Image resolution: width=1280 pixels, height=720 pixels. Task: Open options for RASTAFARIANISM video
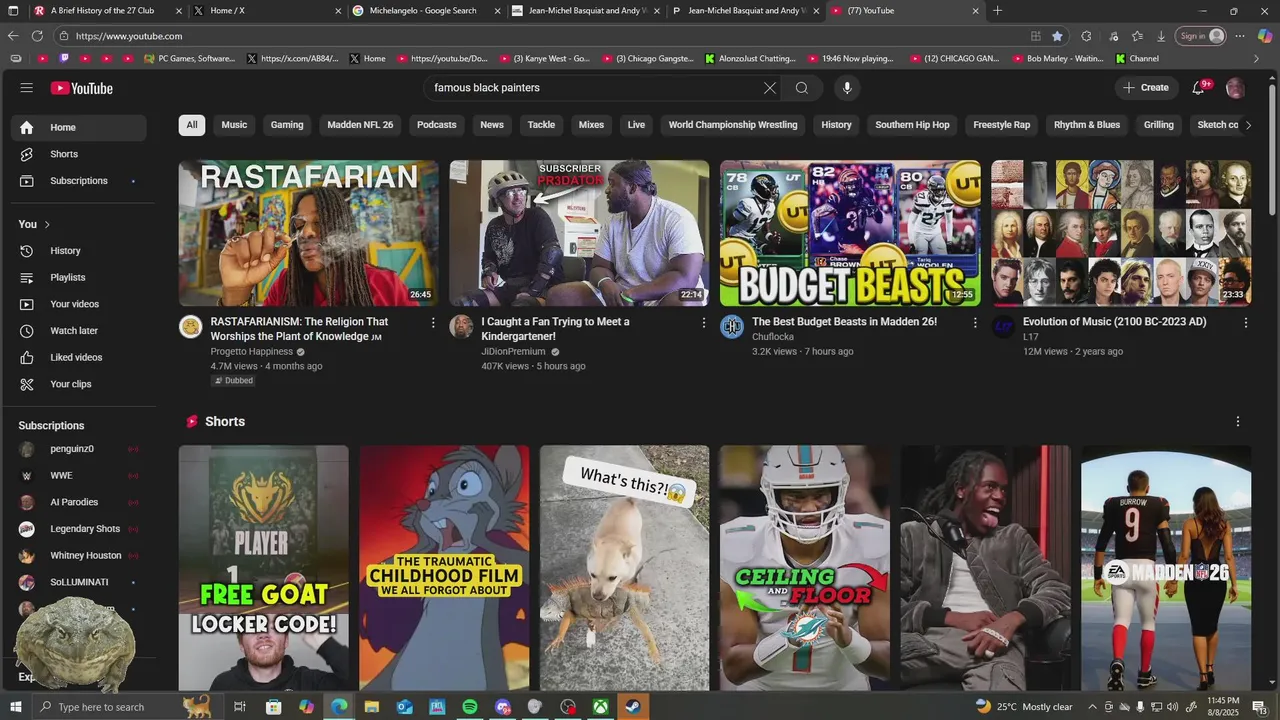point(433,323)
